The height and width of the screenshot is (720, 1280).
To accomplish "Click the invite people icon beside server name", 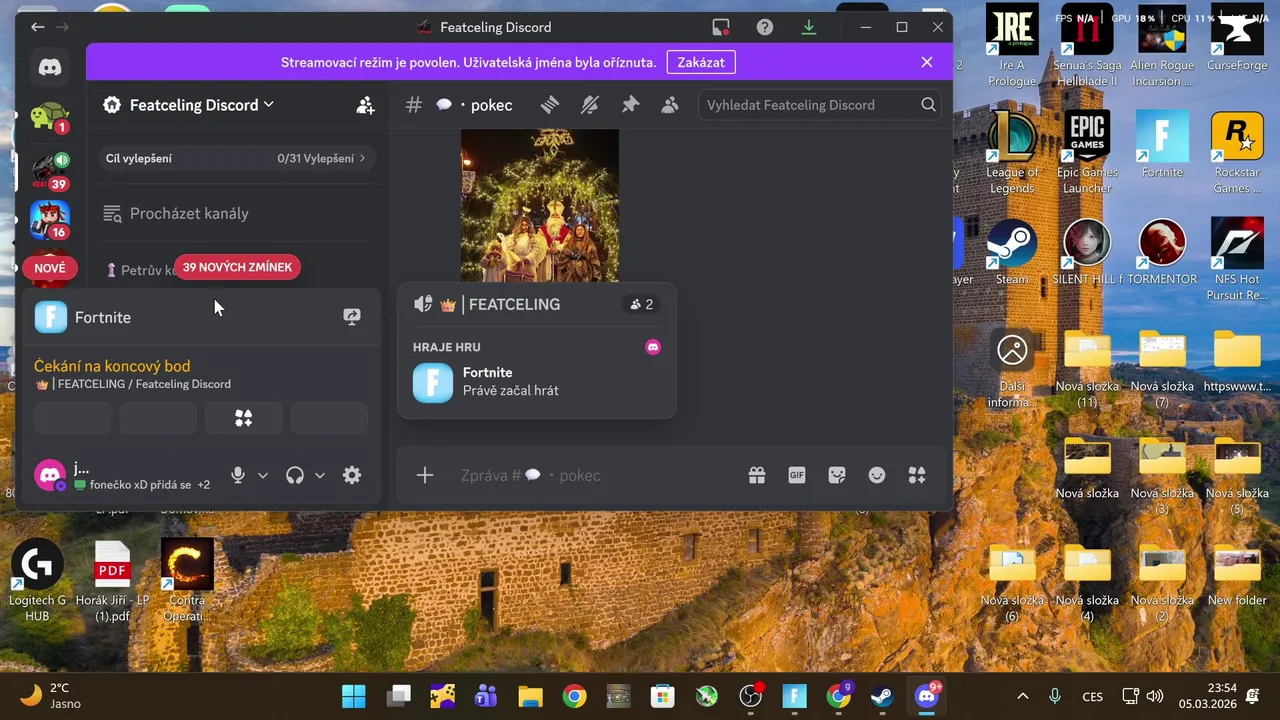I will pos(365,105).
